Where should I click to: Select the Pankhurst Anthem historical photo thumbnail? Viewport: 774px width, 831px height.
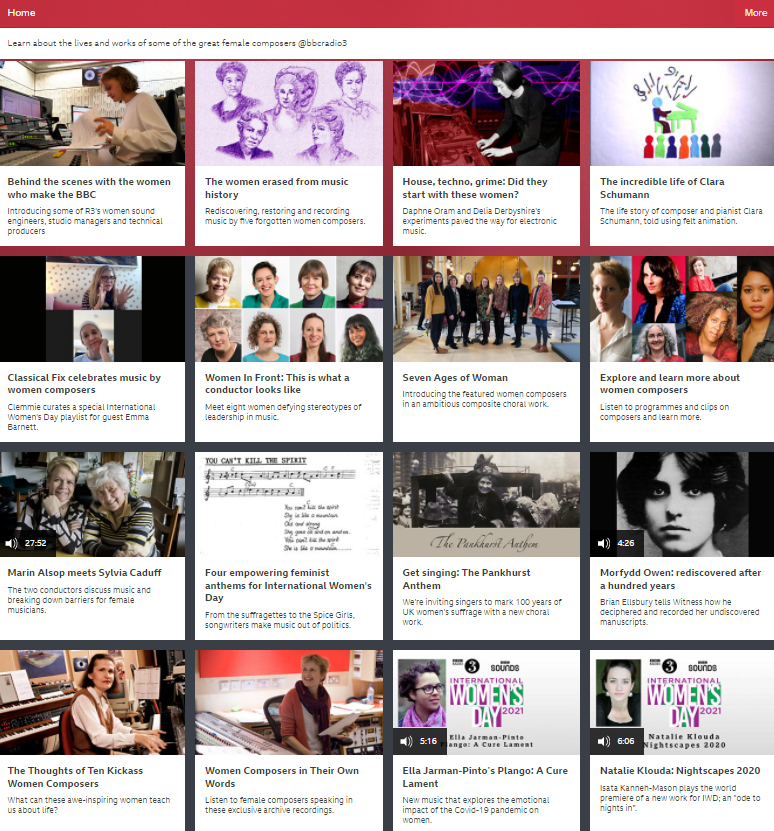click(486, 504)
